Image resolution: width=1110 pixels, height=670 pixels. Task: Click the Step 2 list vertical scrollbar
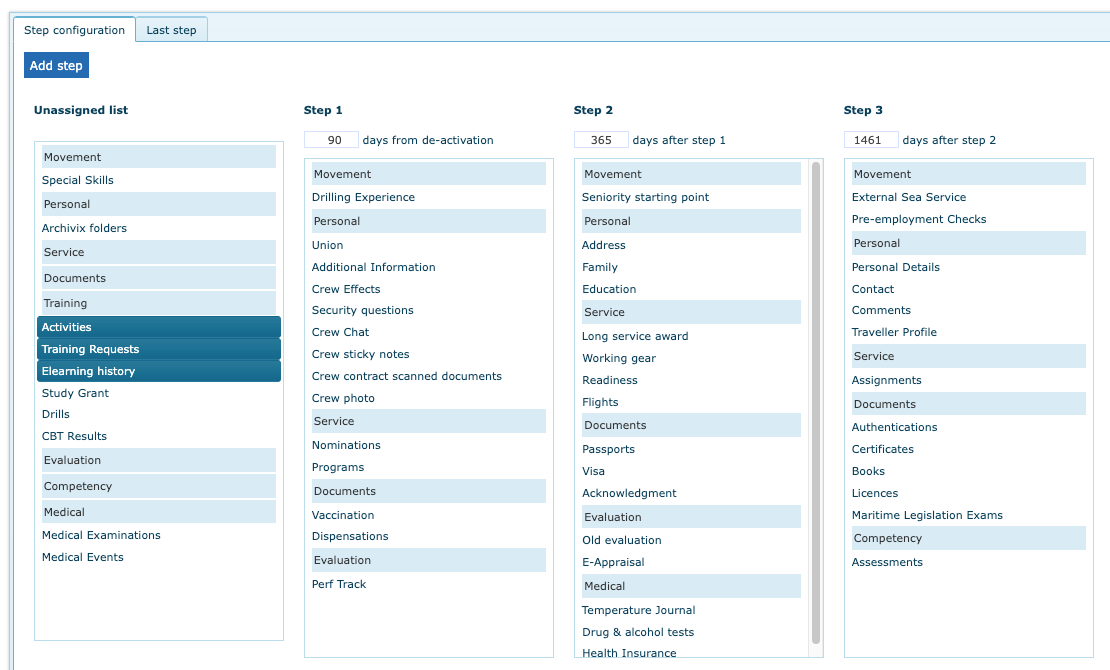click(x=816, y=402)
